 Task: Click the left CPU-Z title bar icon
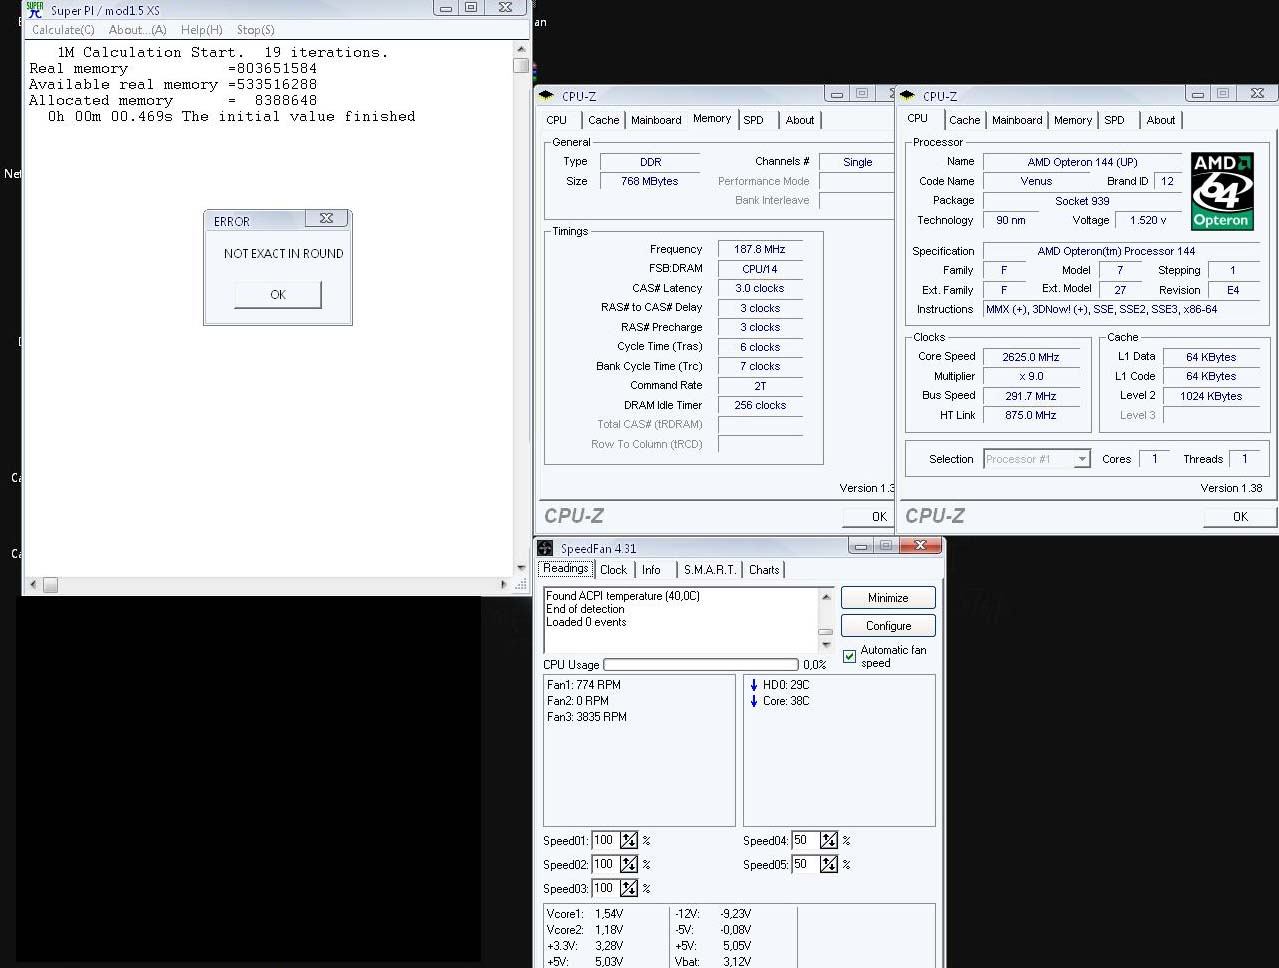[x=547, y=96]
